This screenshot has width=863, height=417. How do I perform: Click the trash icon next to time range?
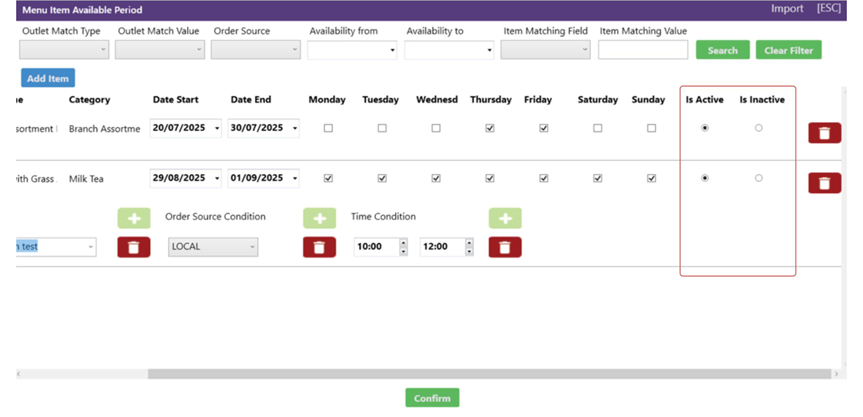pos(504,247)
